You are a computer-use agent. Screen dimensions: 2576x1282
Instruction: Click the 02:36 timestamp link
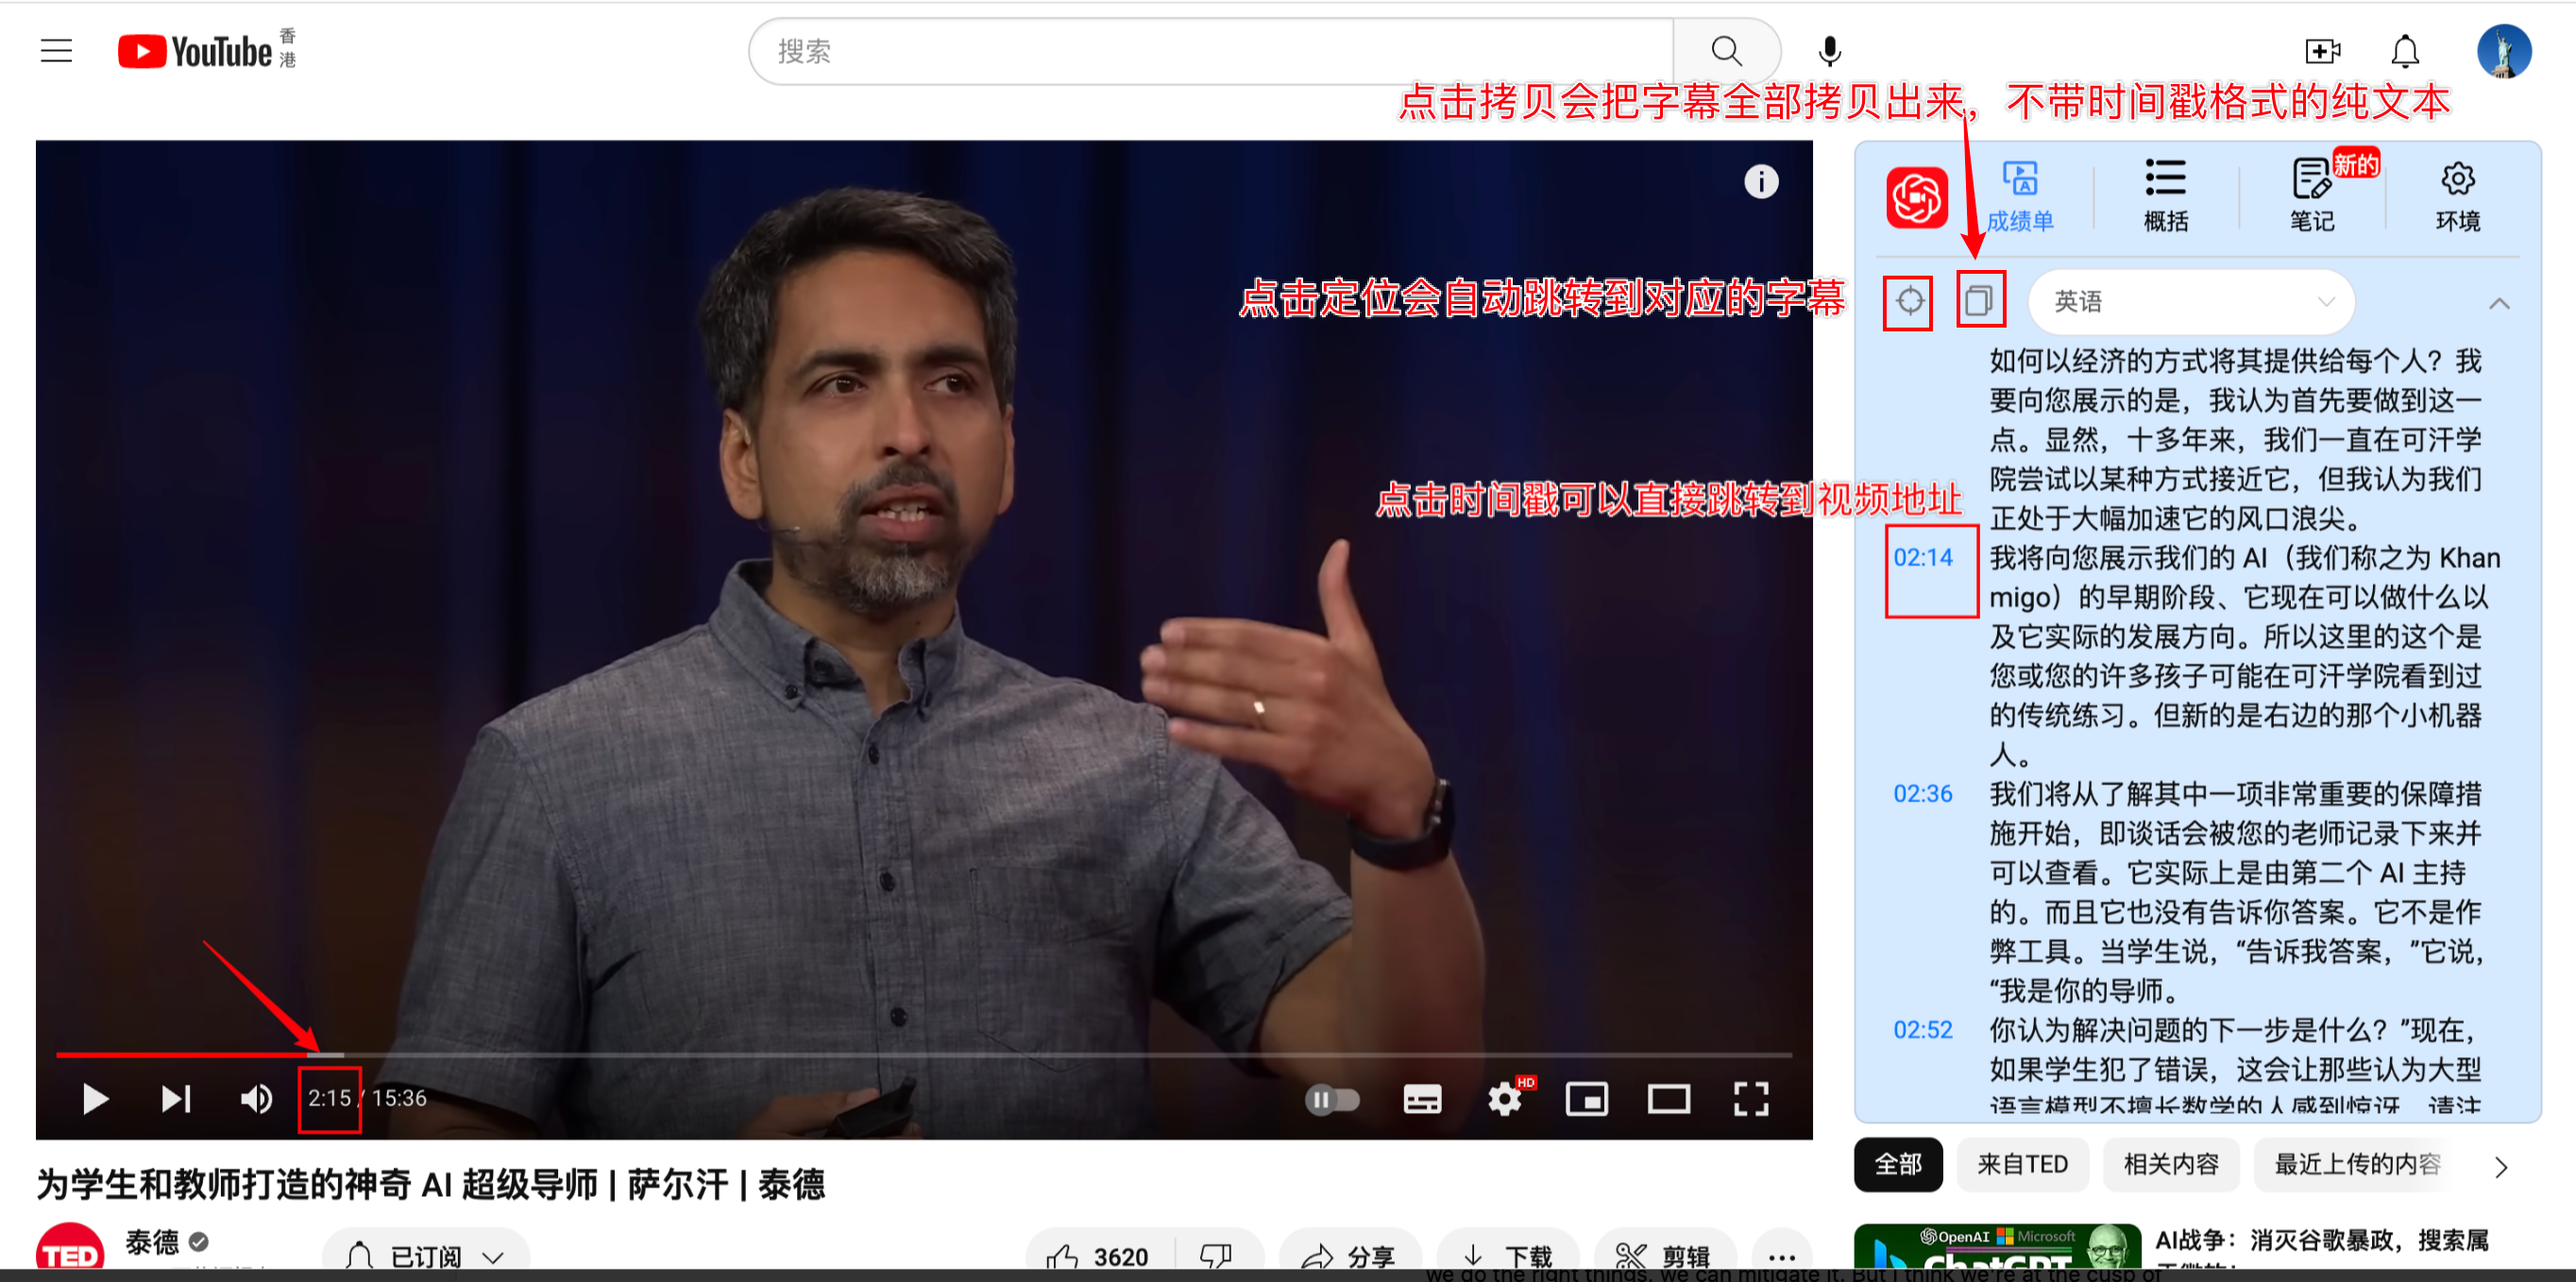(x=1922, y=794)
